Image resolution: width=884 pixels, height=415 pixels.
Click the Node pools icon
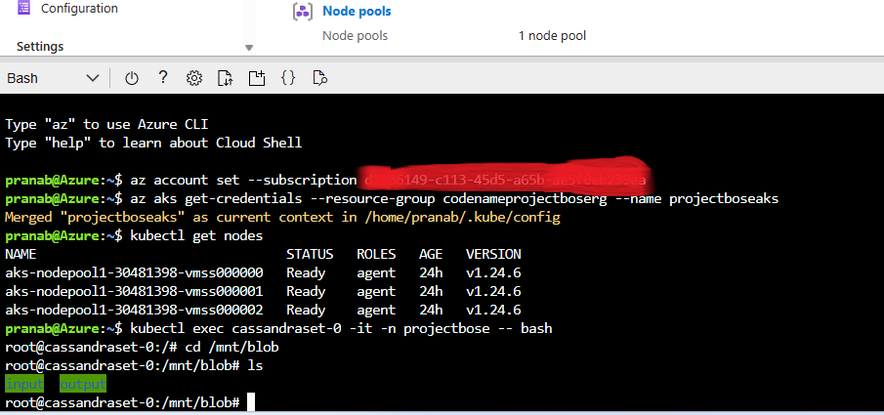(x=302, y=12)
